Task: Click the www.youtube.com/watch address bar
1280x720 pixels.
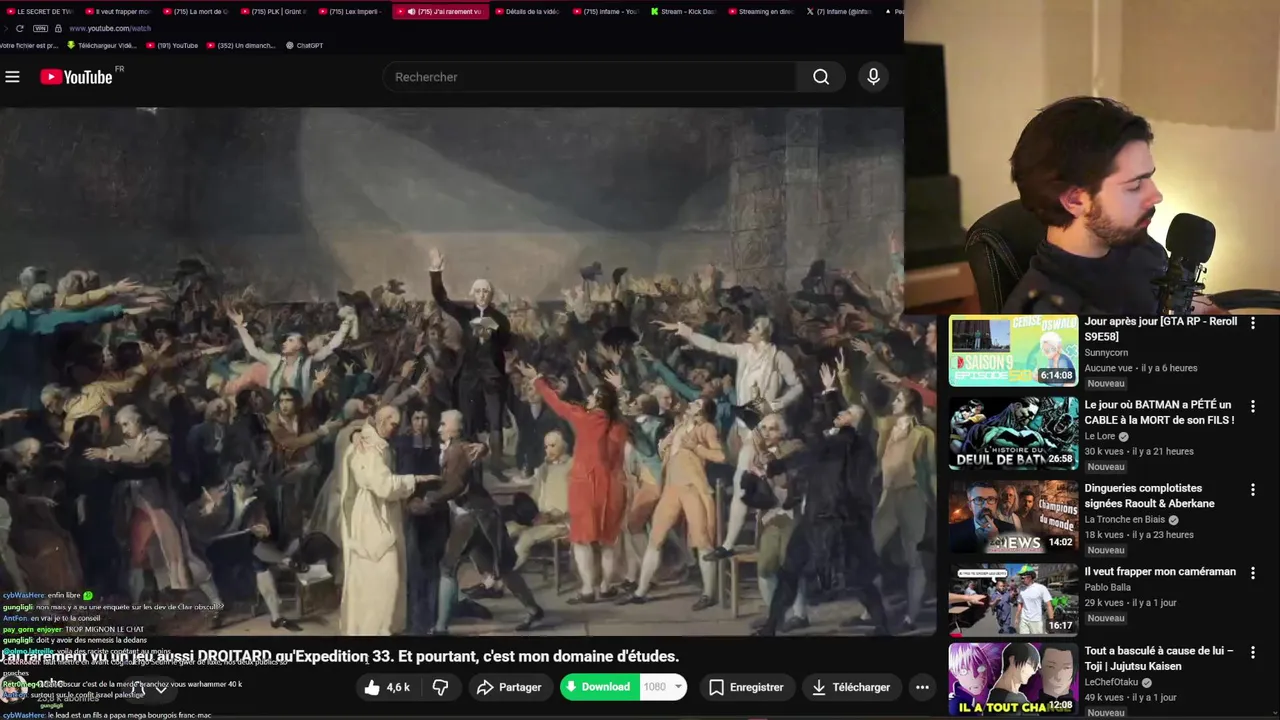Action: tap(110, 28)
